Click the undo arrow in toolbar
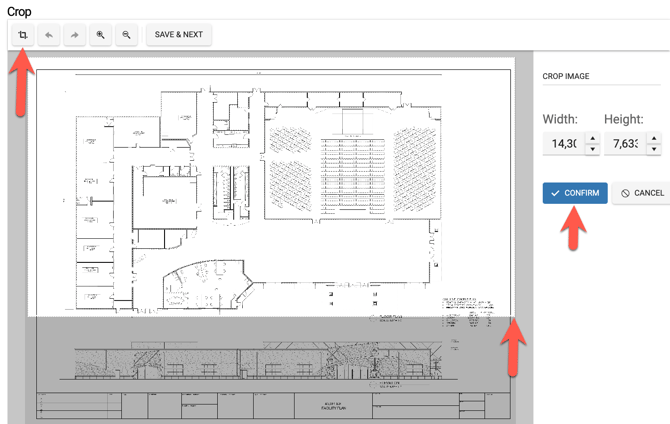The image size is (670, 424). tap(49, 35)
